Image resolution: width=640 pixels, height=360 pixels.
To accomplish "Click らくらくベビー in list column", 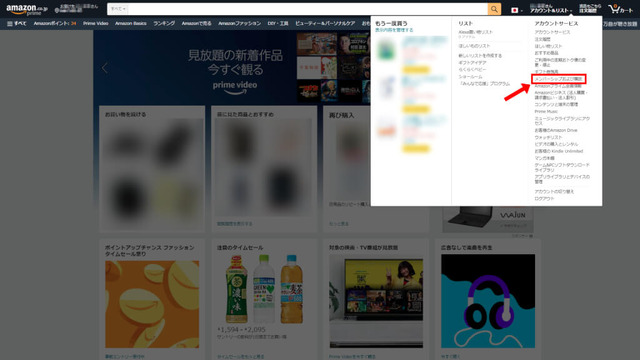I will tap(472, 70).
